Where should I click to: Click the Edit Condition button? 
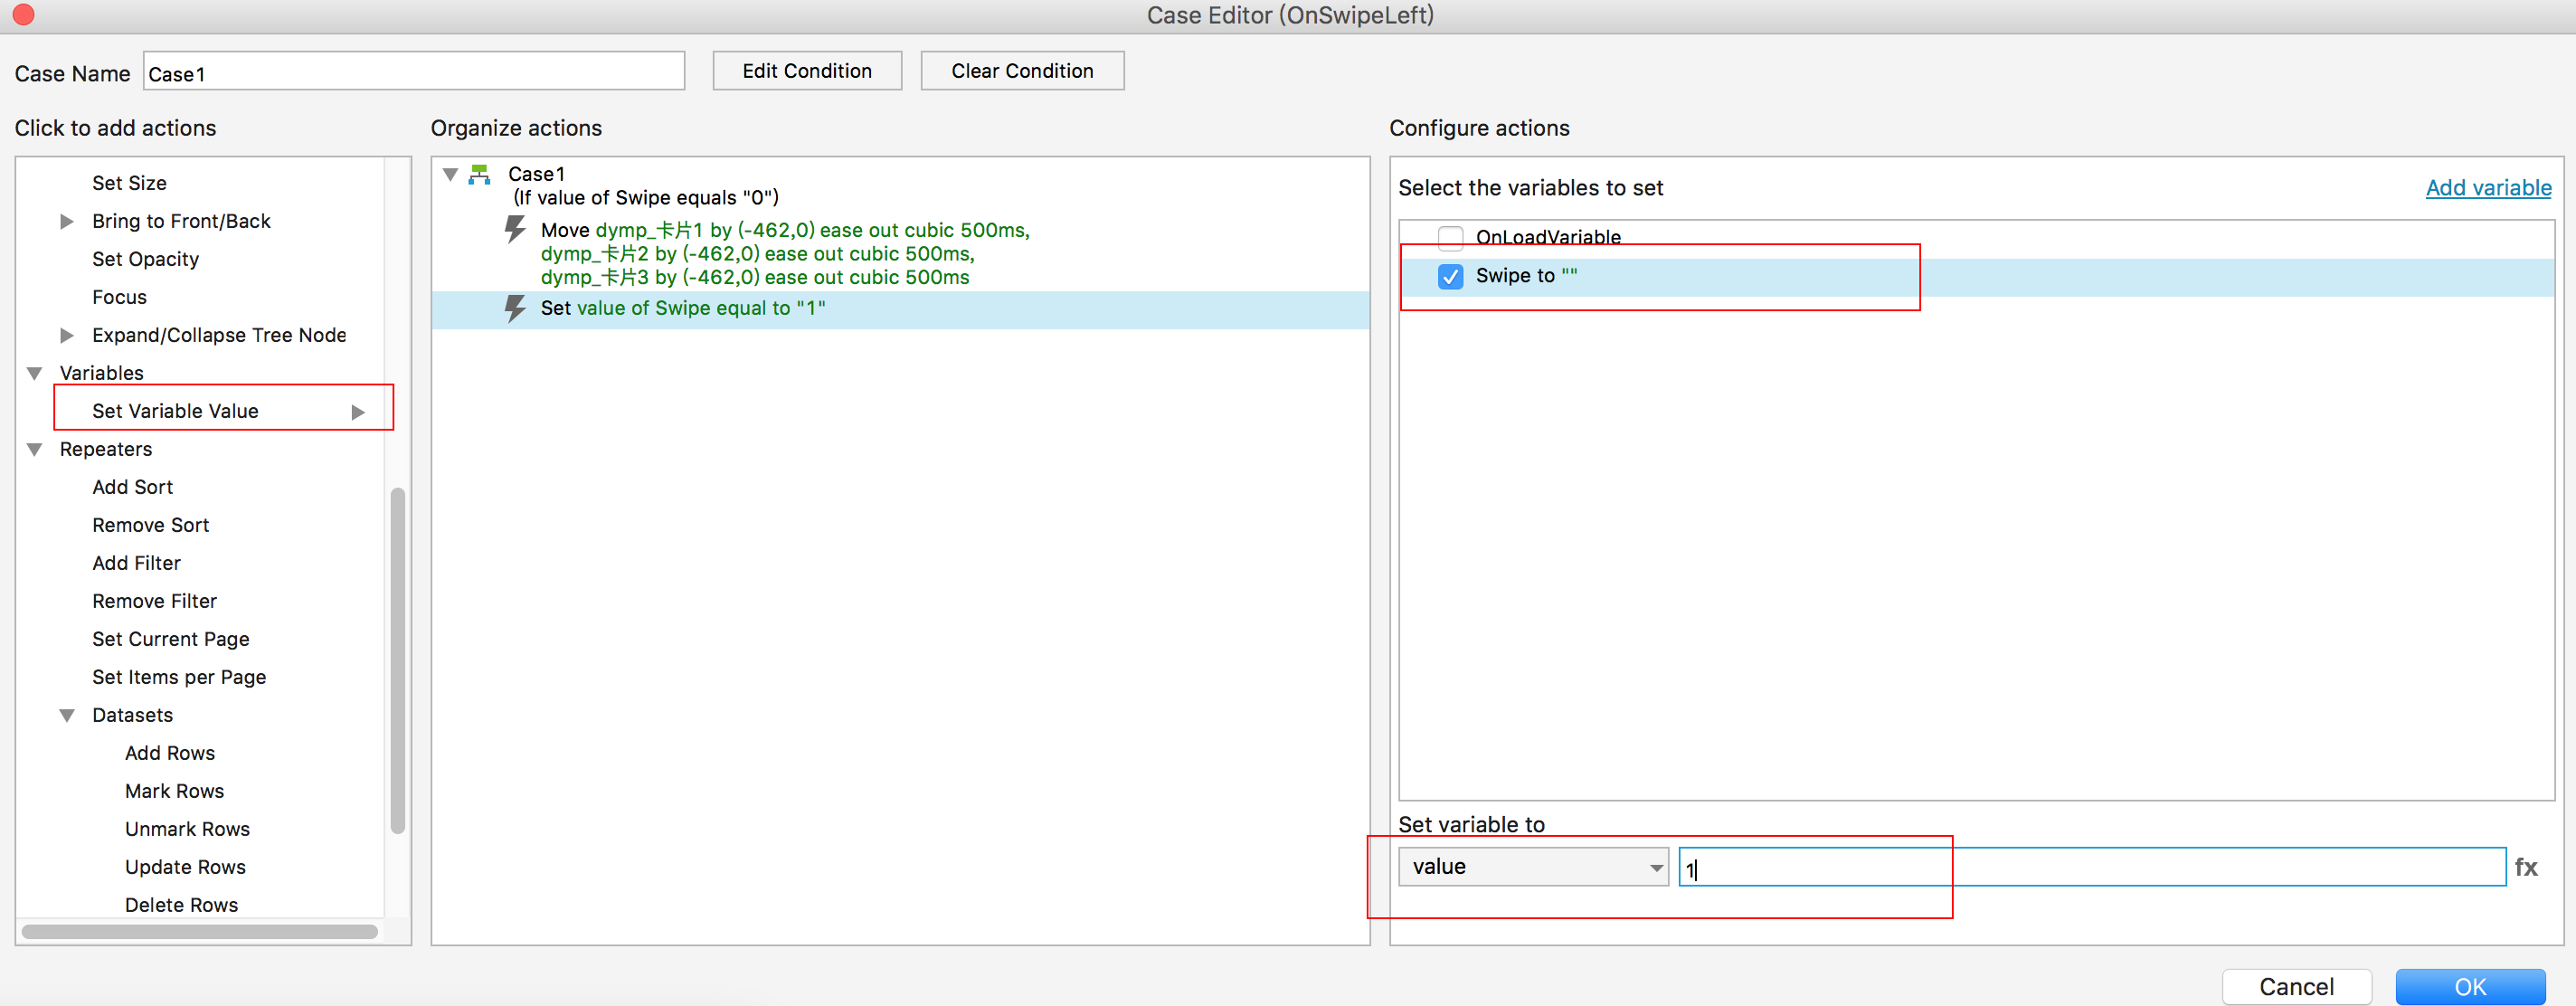point(806,71)
